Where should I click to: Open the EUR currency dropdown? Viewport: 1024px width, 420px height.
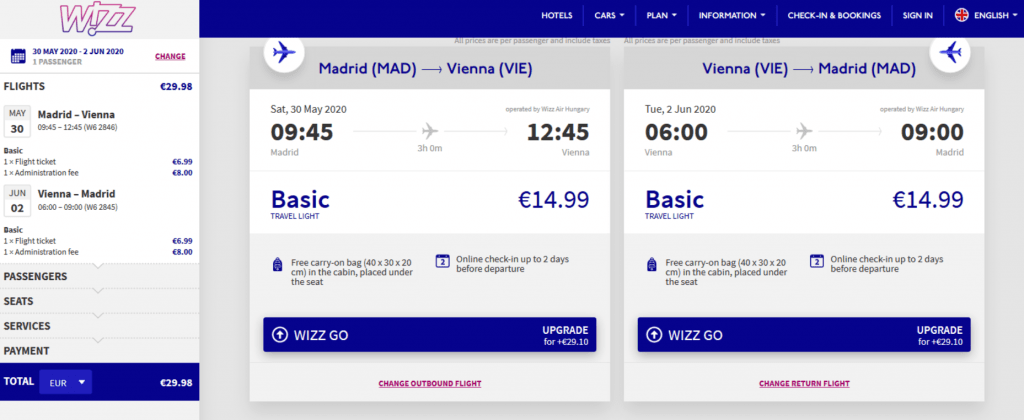click(65, 381)
